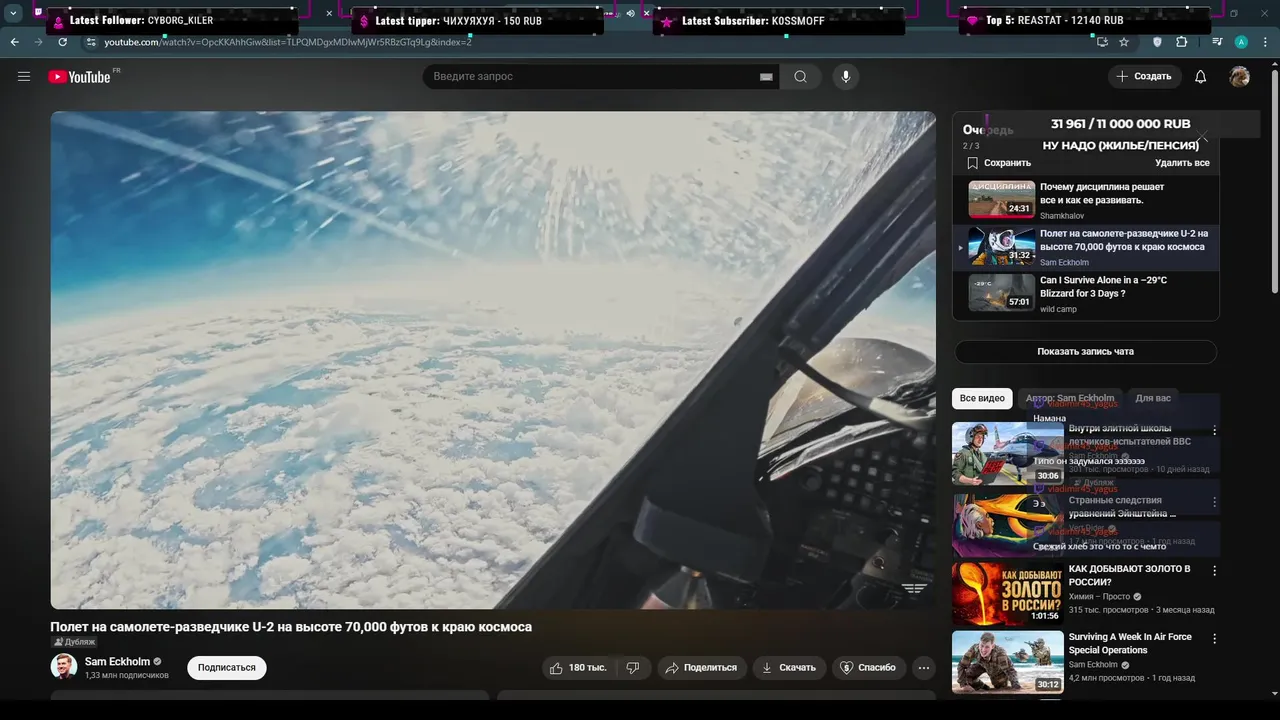
Task: Reload the page with the browser refresh icon
Action: (x=63, y=42)
